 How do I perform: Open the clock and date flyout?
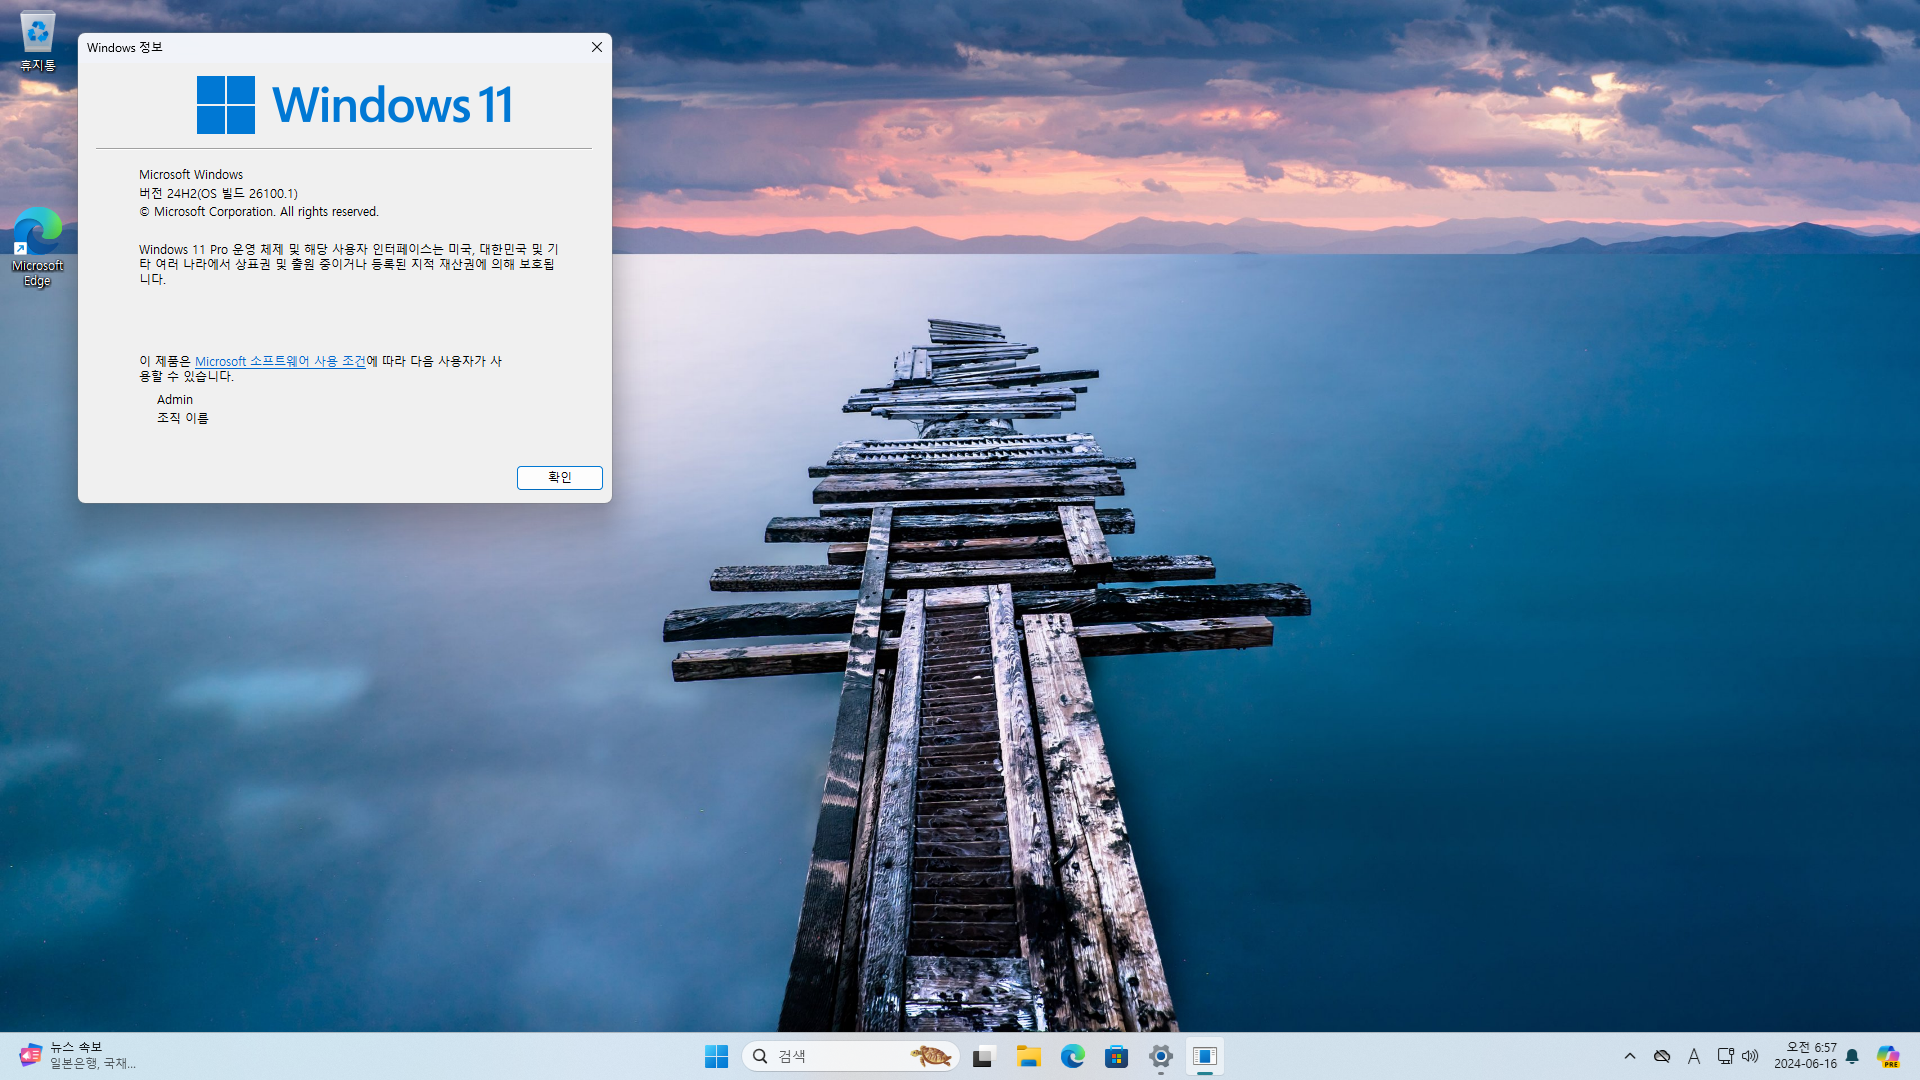pos(1805,1056)
